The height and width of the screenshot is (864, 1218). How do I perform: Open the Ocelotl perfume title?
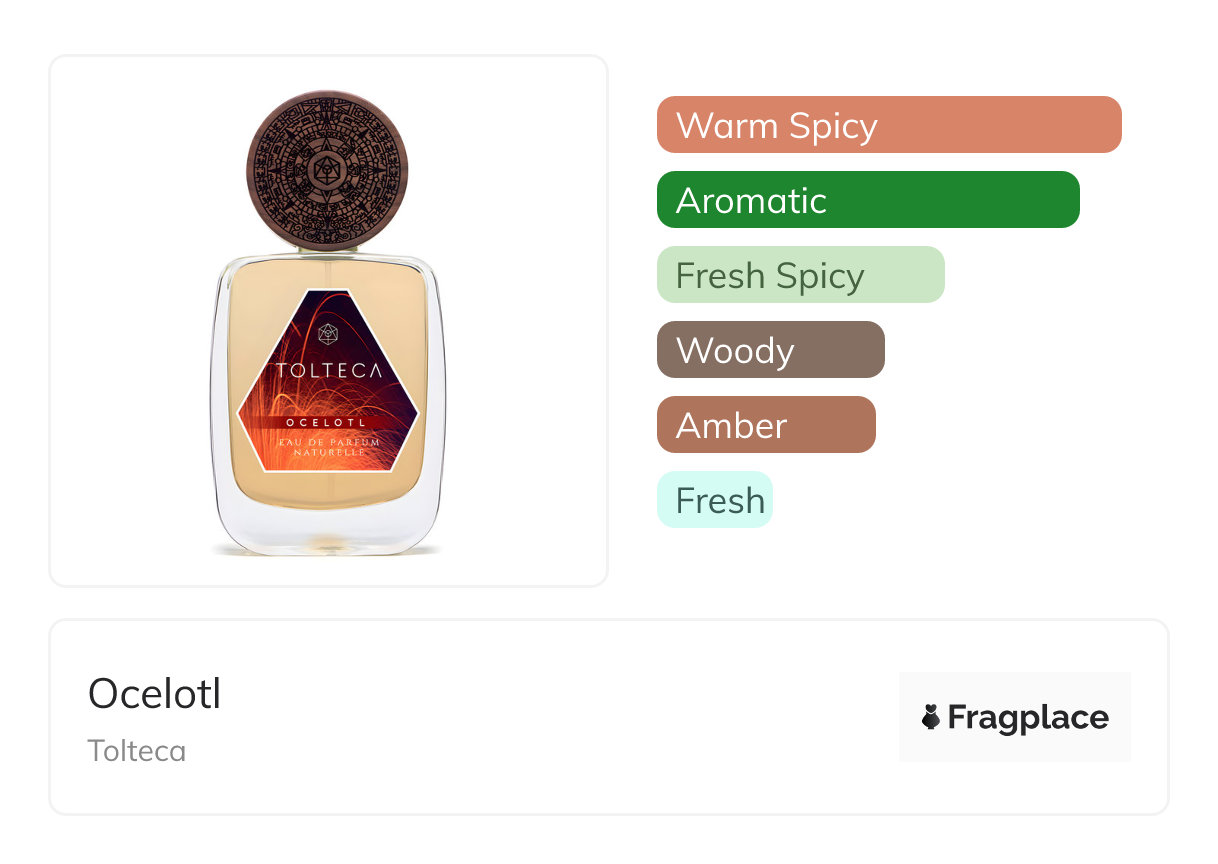point(154,693)
